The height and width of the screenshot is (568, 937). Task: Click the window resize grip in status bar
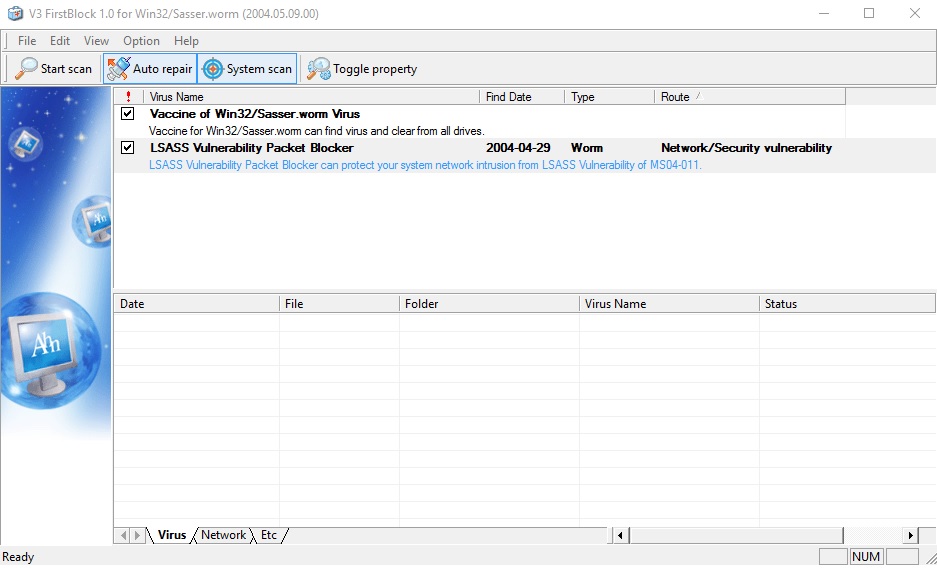929,558
